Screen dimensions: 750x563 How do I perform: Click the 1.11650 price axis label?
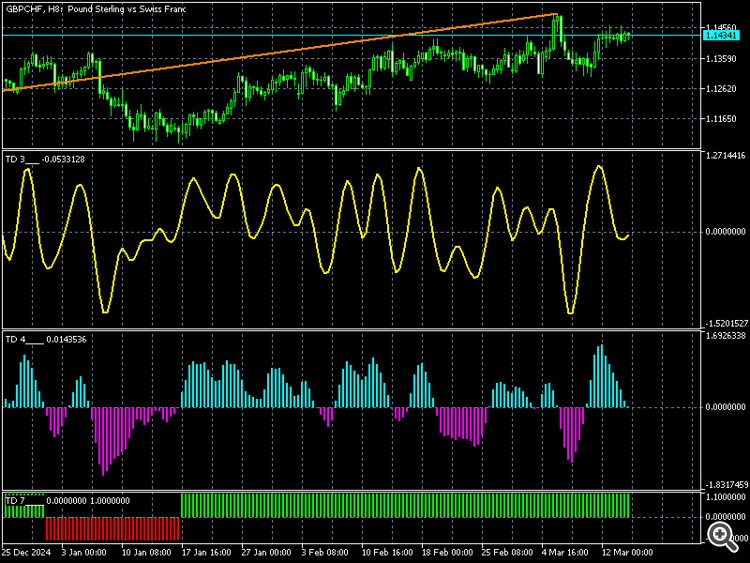721,119
